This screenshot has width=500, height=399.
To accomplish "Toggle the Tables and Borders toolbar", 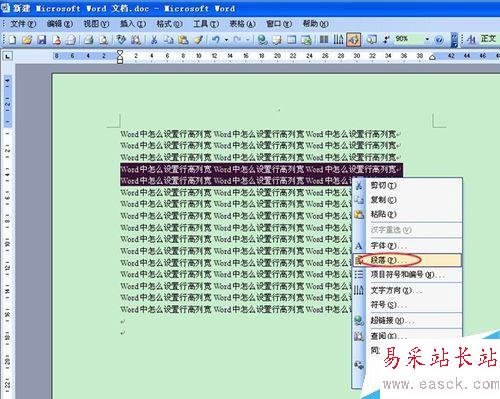I will tap(277, 40).
